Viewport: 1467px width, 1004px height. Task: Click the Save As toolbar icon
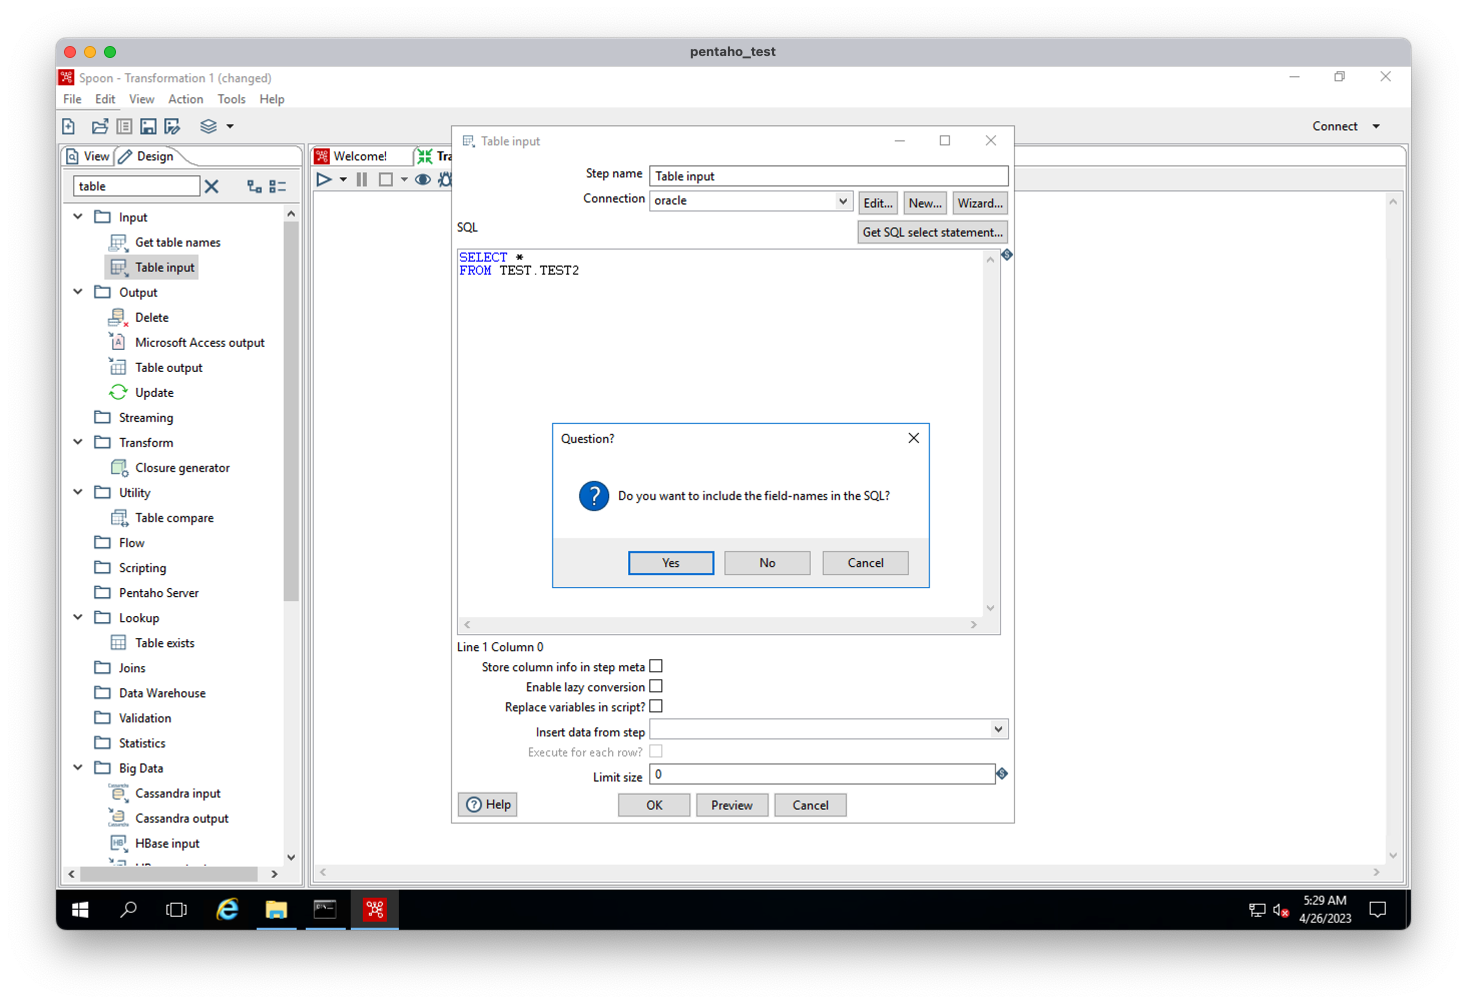coord(172,126)
